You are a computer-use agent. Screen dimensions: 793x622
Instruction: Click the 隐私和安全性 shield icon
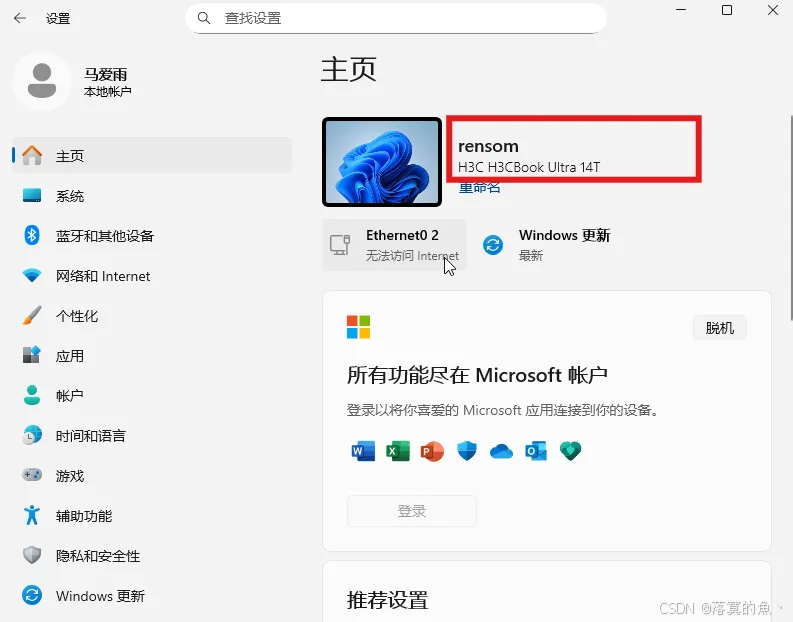[x=32, y=555]
